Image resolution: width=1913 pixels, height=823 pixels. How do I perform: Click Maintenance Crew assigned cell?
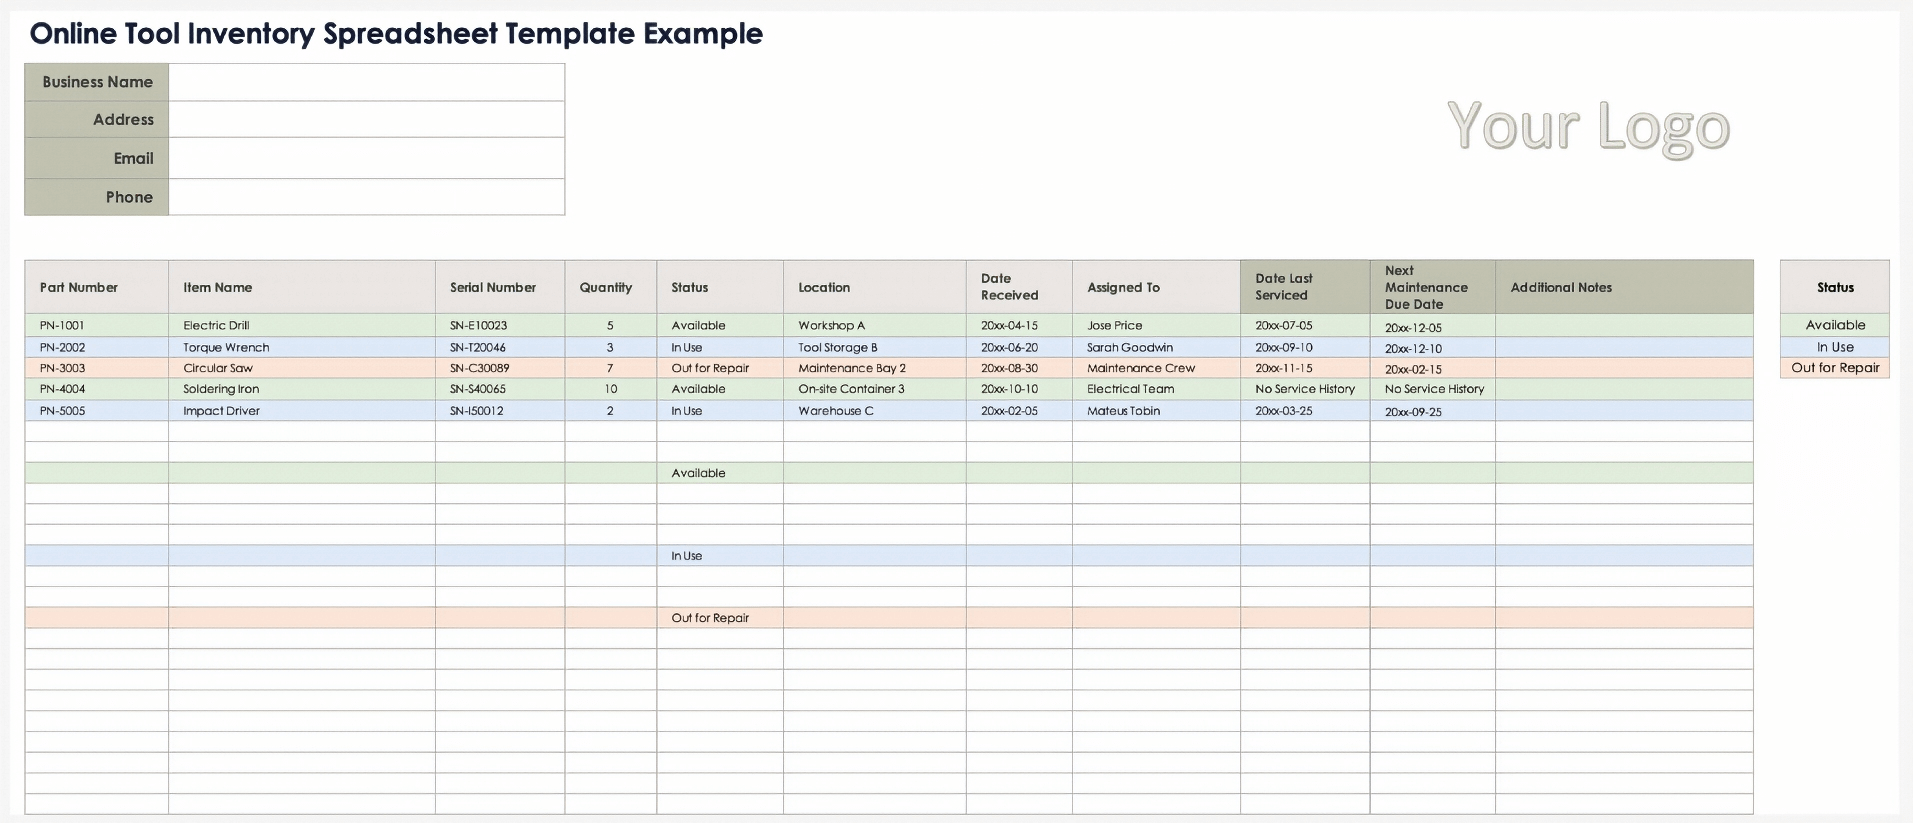coord(1156,368)
